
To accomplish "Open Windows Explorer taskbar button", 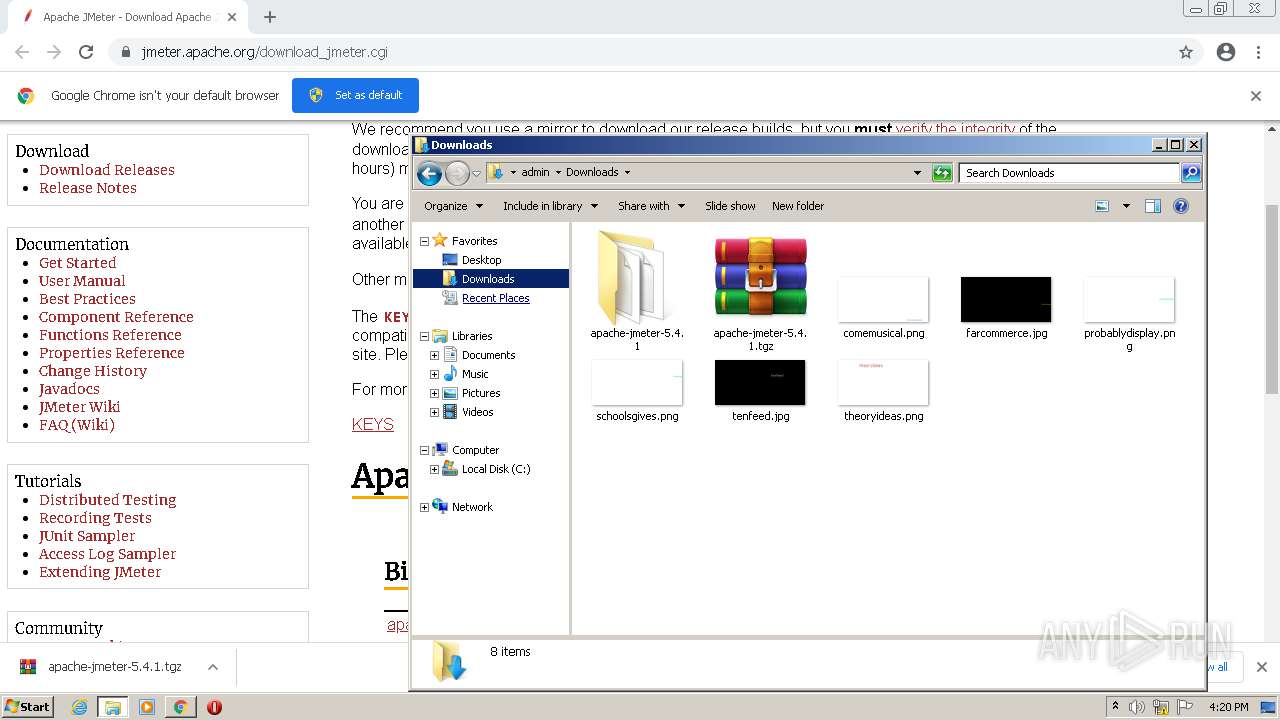I will pyautogui.click(x=113, y=707).
